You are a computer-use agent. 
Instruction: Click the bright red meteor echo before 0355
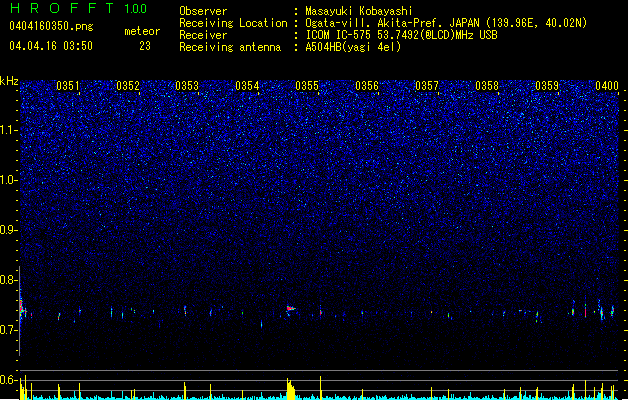click(x=290, y=309)
